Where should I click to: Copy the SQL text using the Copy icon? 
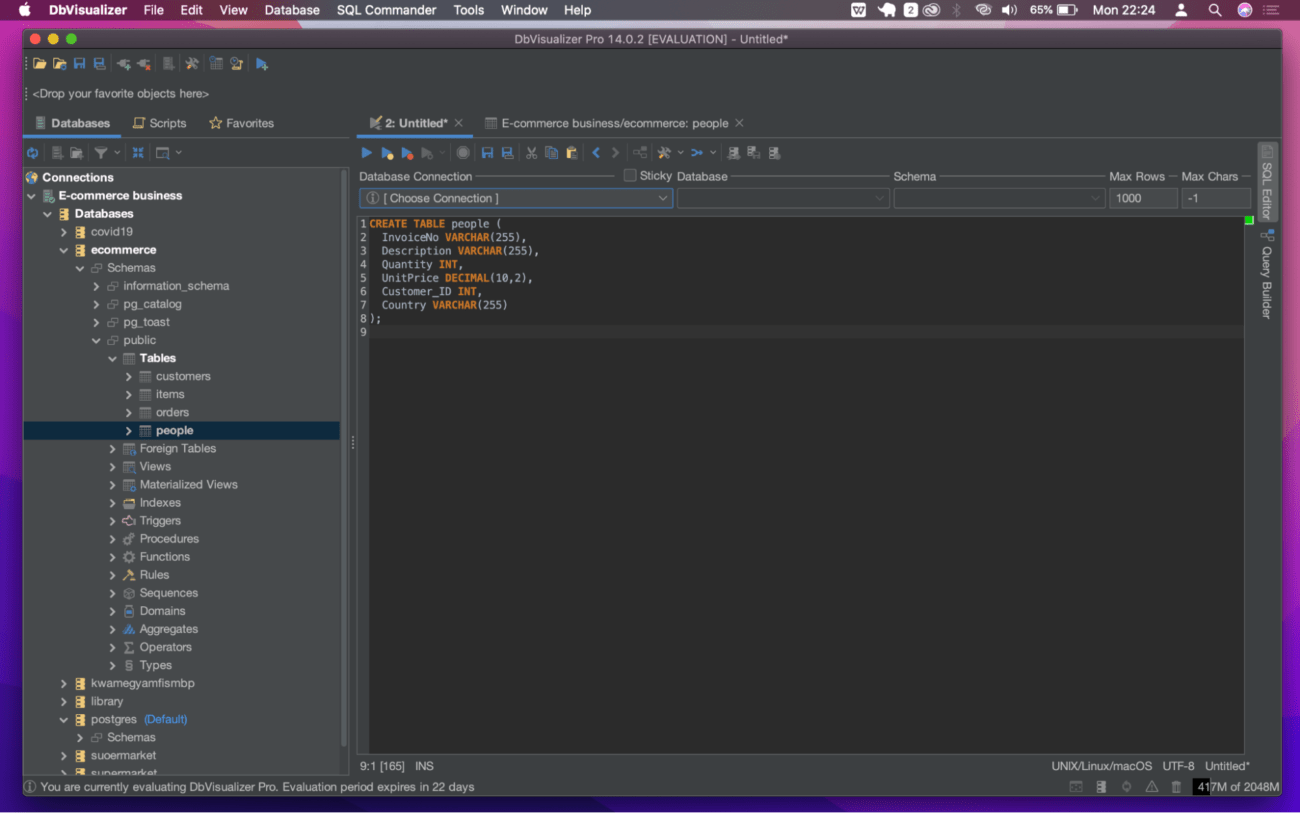(551, 152)
